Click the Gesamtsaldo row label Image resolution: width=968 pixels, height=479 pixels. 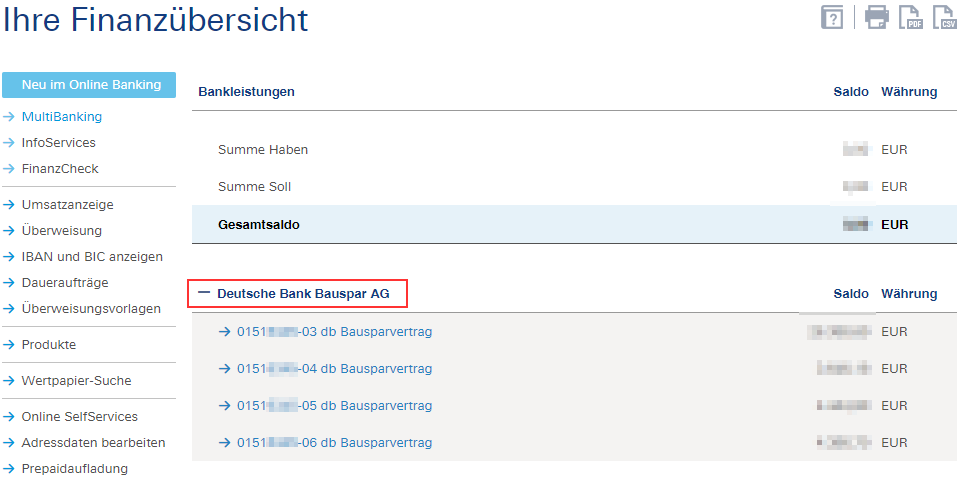tap(259, 225)
